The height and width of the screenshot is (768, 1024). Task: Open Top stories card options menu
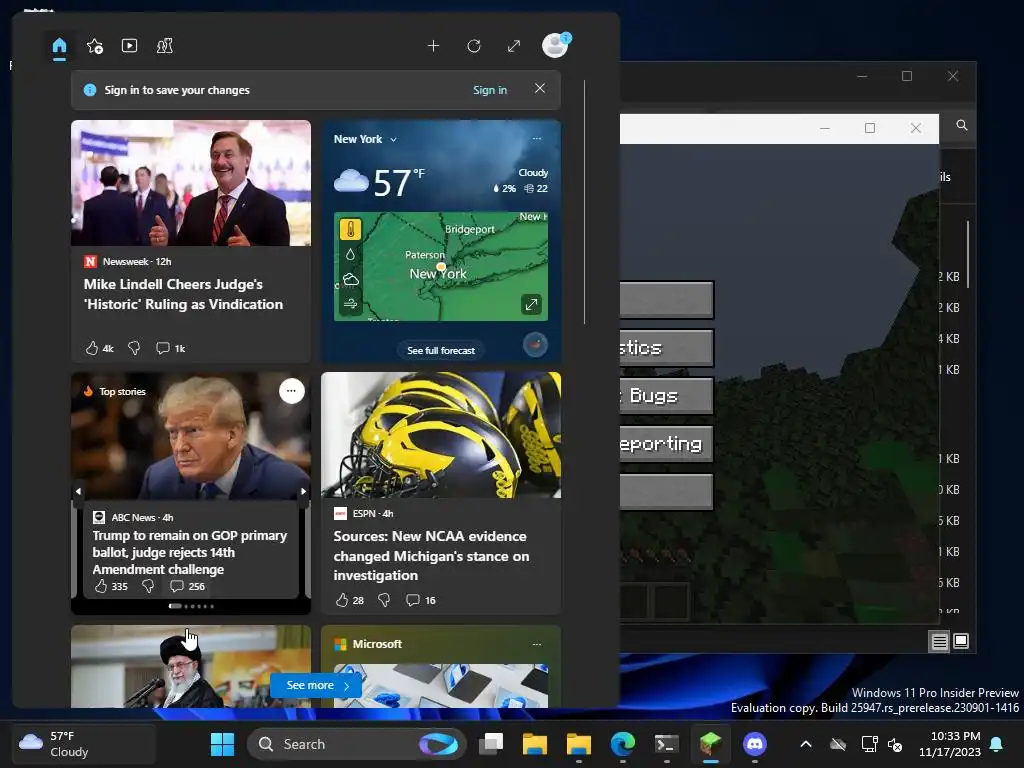[x=292, y=391]
